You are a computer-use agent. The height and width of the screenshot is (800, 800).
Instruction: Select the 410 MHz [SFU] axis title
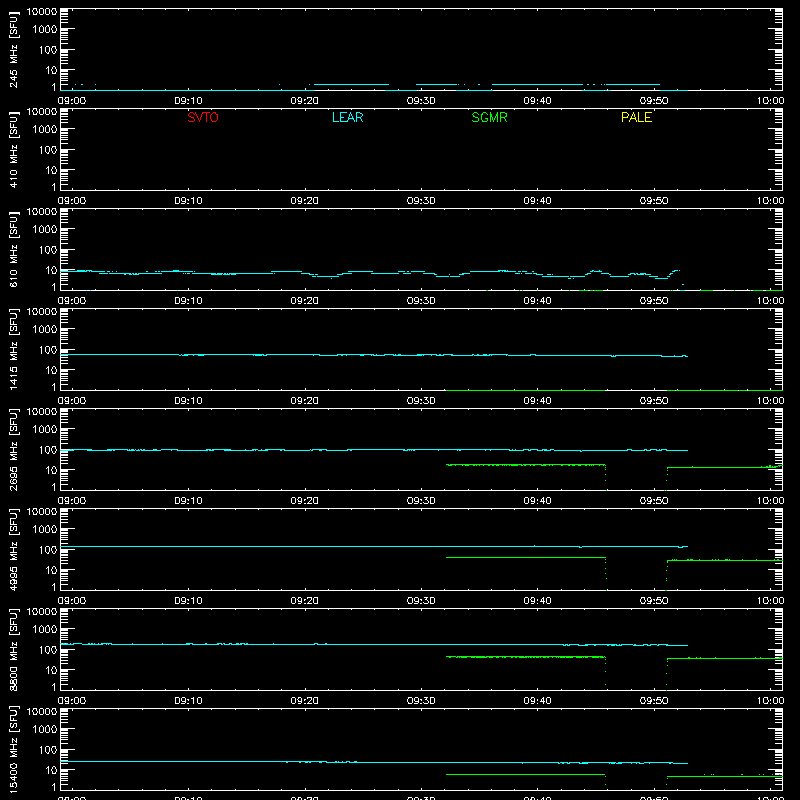pyautogui.click(x=13, y=150)
